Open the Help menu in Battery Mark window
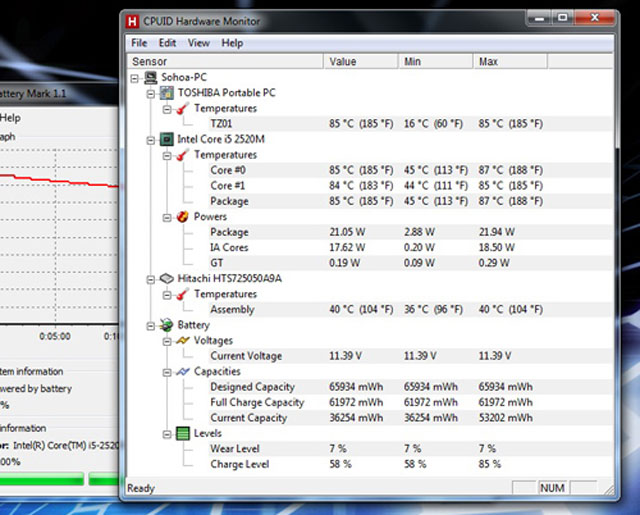Image resolution: width=640 pixels, height=515 pixels. [x=10, y=118]
